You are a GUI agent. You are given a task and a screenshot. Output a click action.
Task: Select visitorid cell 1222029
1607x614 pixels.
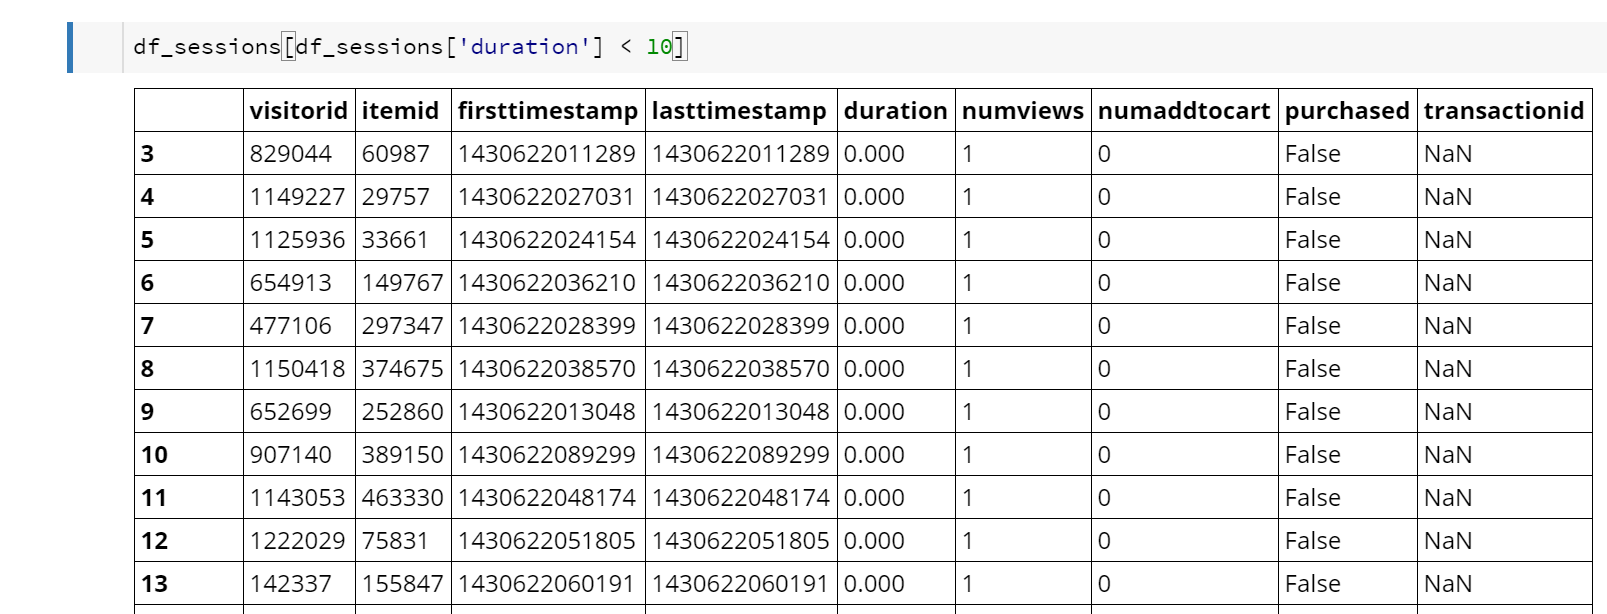(297, 541)
